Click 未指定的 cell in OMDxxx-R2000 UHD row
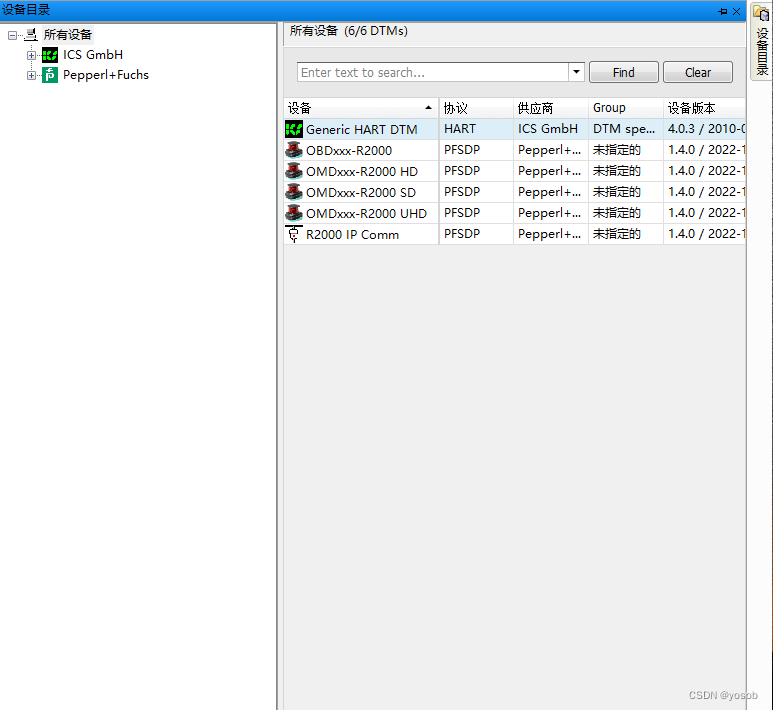This screenshot has height=710, width=773. 626,213
